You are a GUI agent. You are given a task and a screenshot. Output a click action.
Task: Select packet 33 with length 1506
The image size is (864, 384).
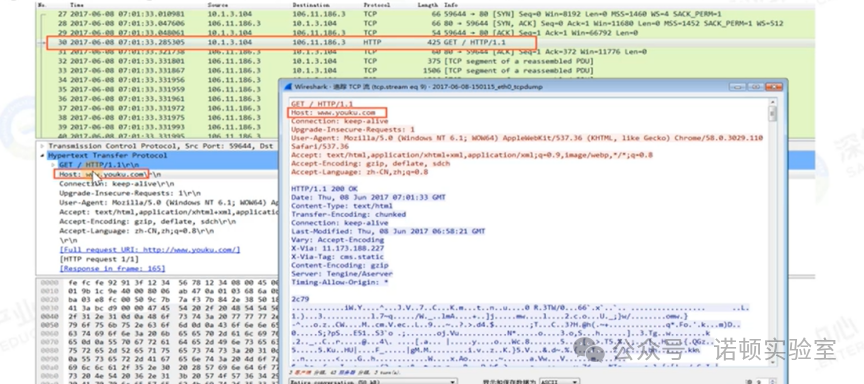pyautogui.click(x=424, y=71)
